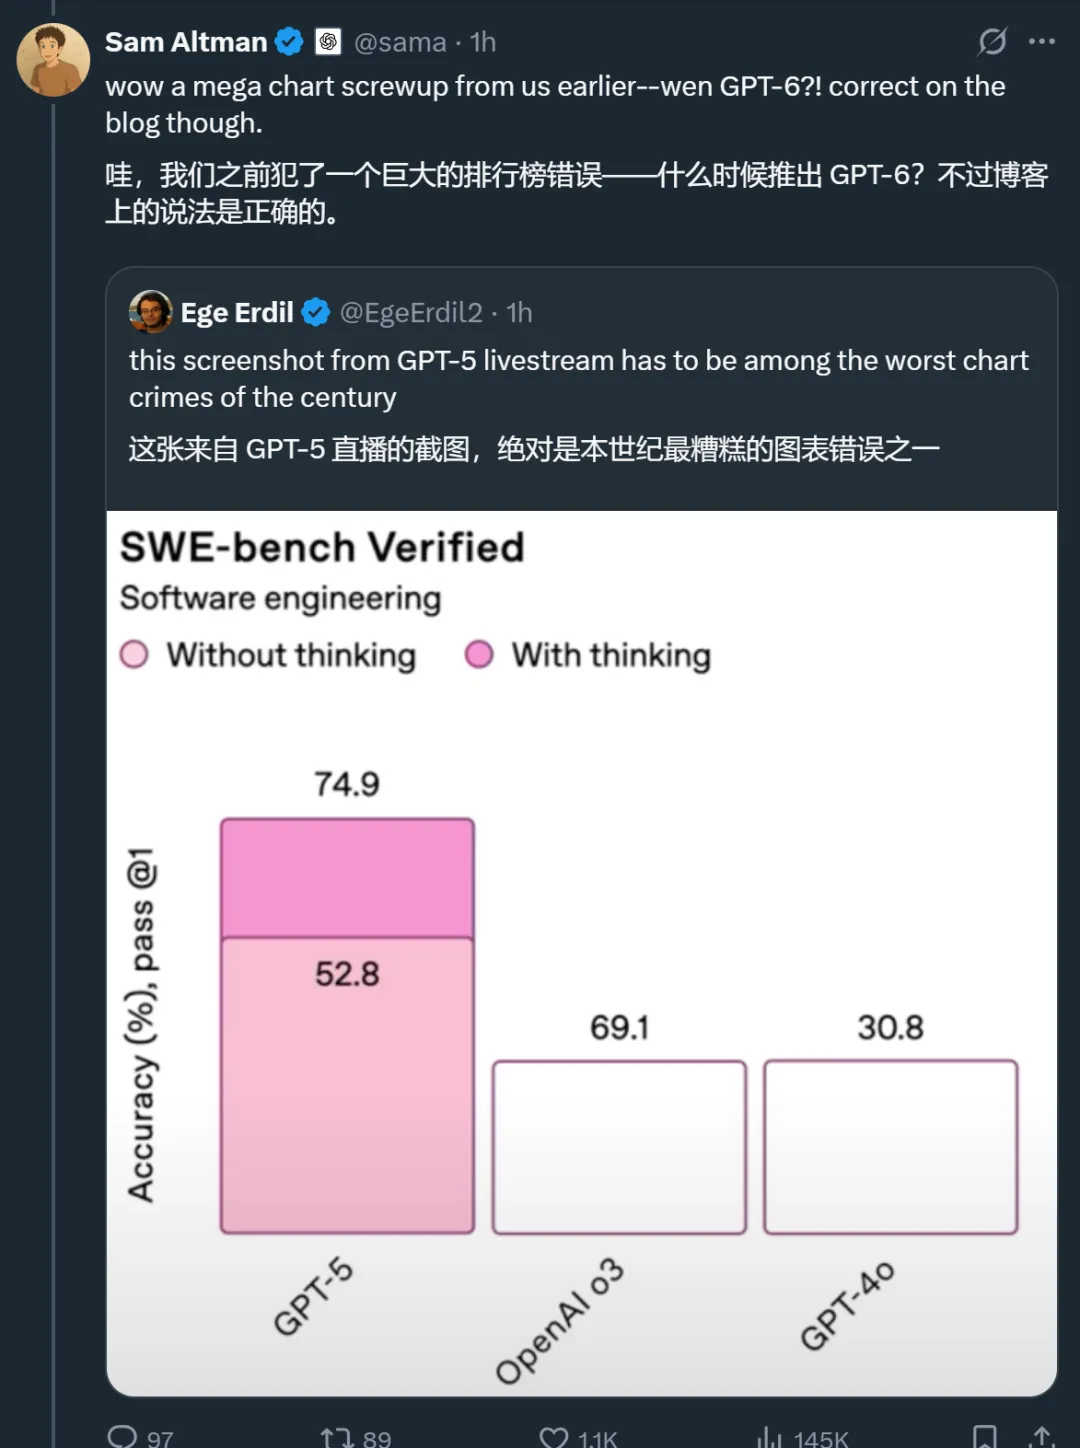Open the three-dot more options menu
Image resolution: width=1080 pixels, height=1448 pixels.
[x=1042, y=42]
